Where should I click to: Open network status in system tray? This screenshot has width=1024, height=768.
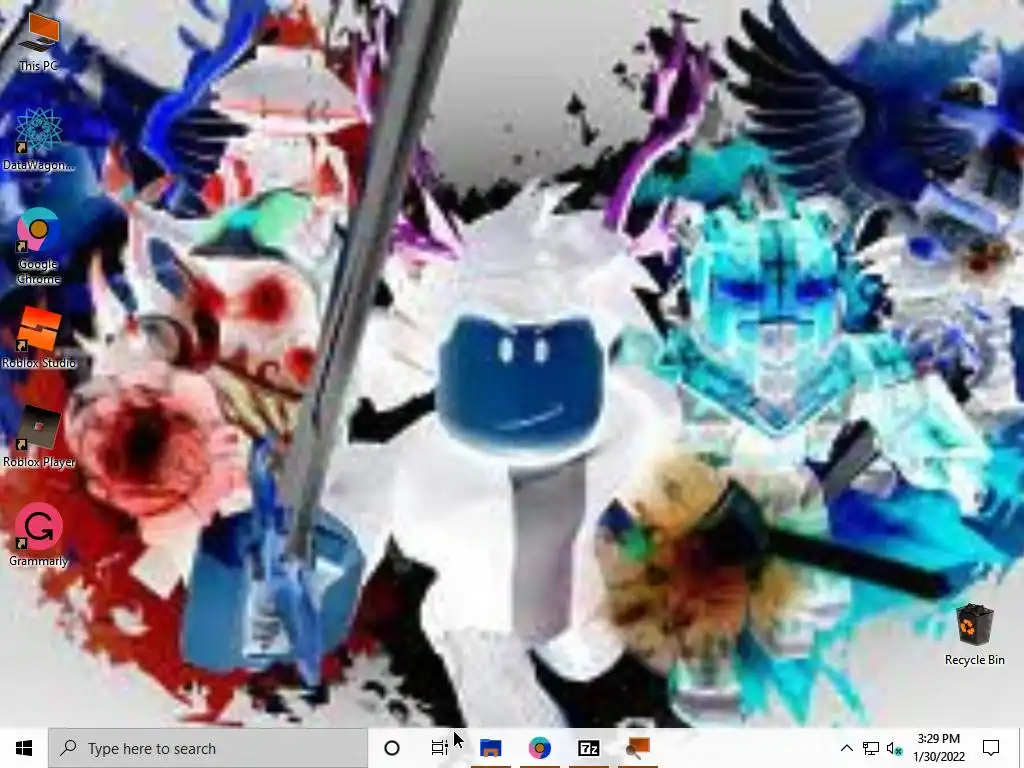coord(871,748)
